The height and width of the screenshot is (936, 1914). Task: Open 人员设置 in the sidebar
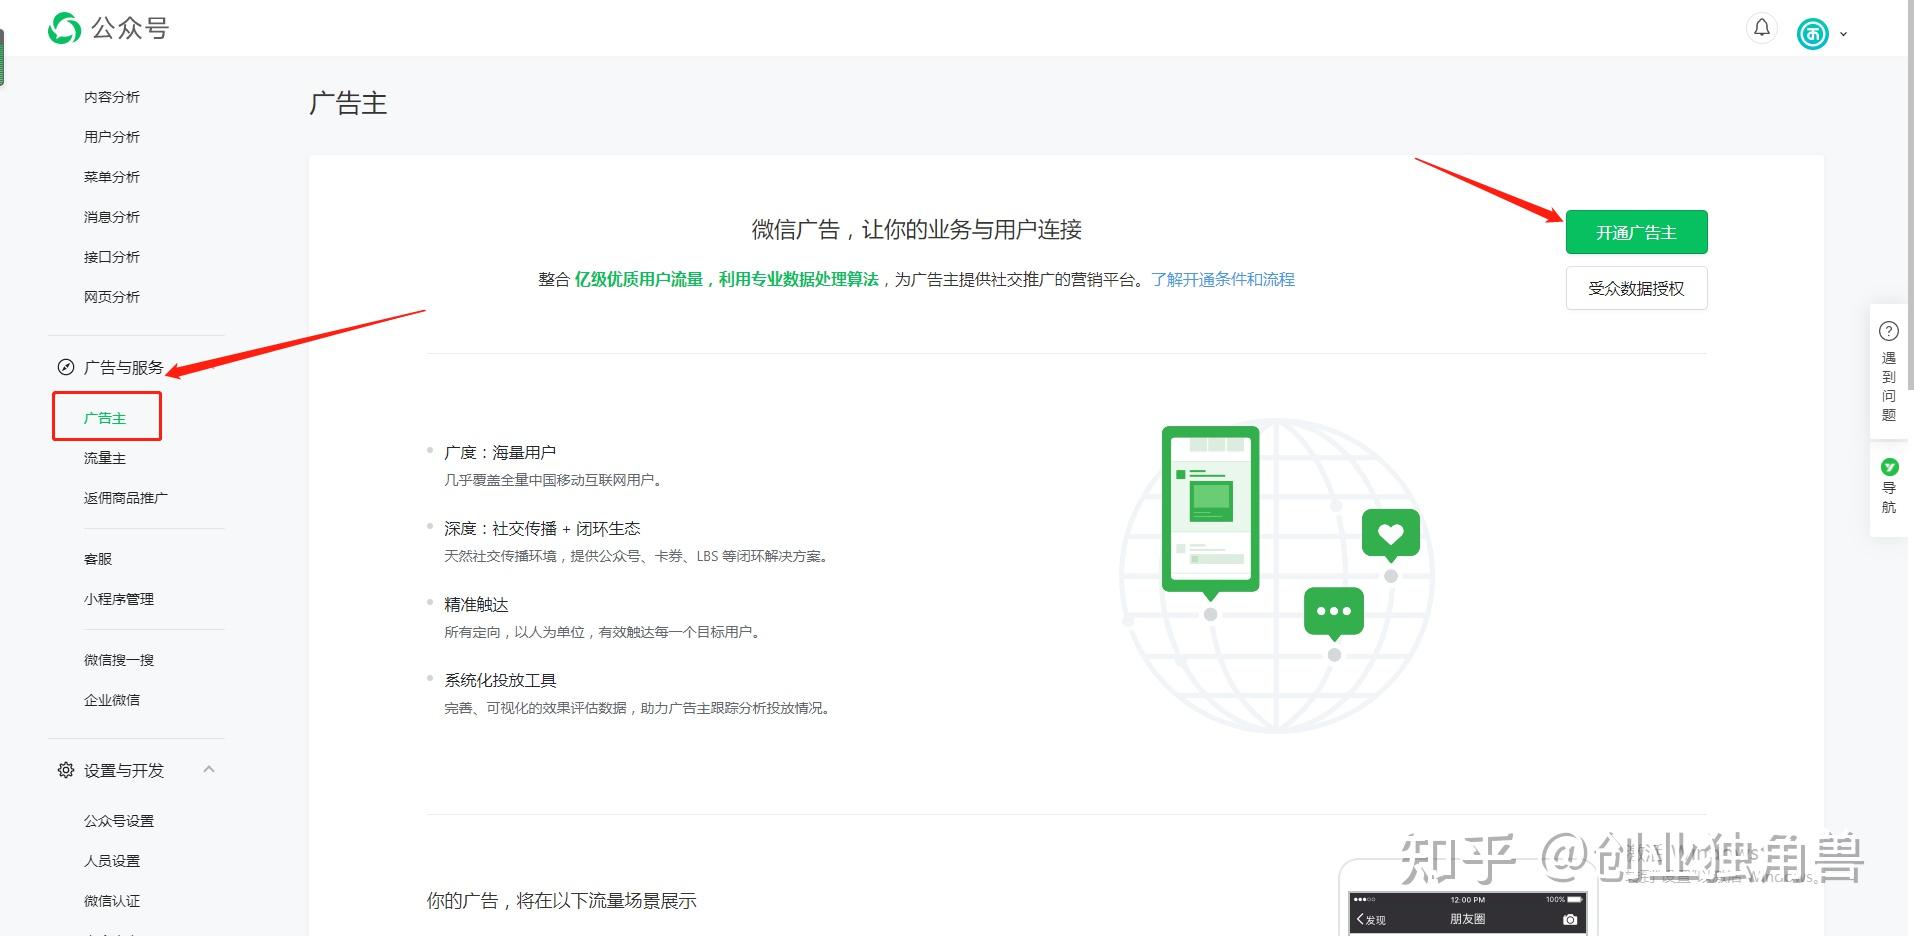tap(112, 861)
